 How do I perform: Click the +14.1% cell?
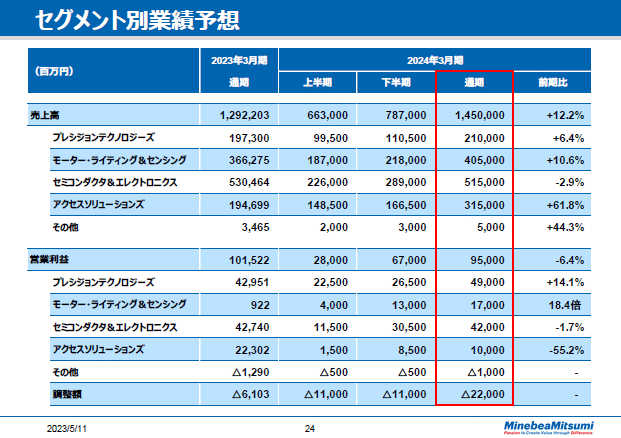565,282
